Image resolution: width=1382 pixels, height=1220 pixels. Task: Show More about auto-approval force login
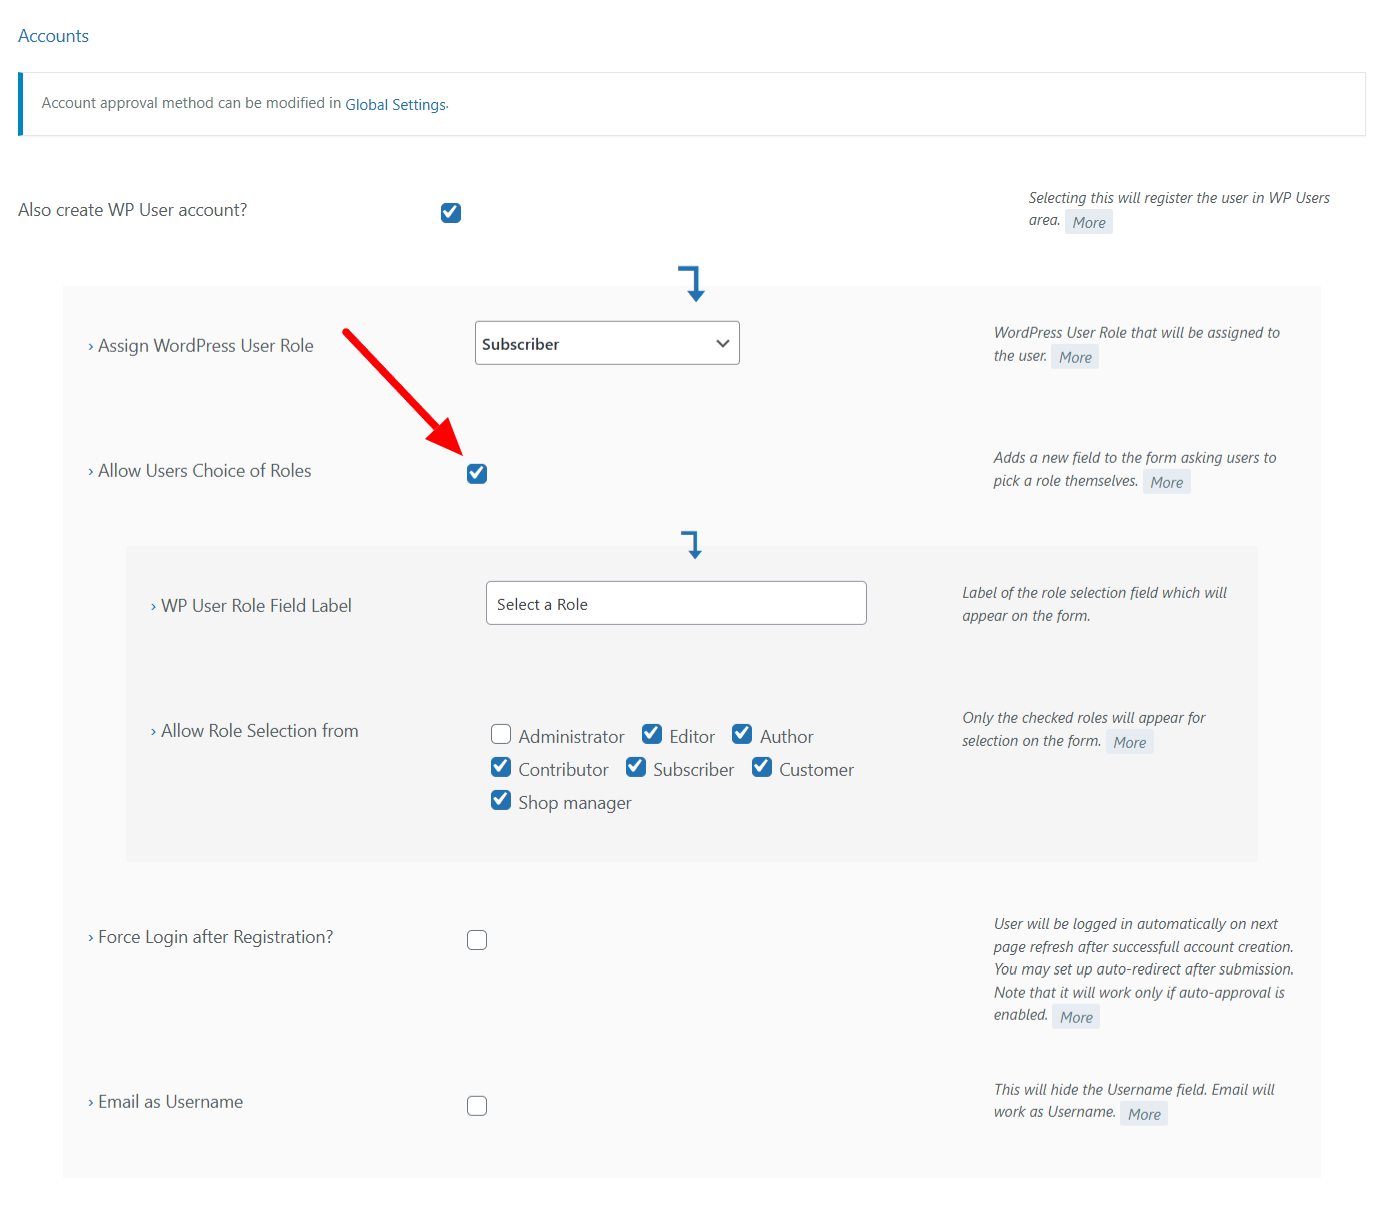[x=1076, y=1017]
